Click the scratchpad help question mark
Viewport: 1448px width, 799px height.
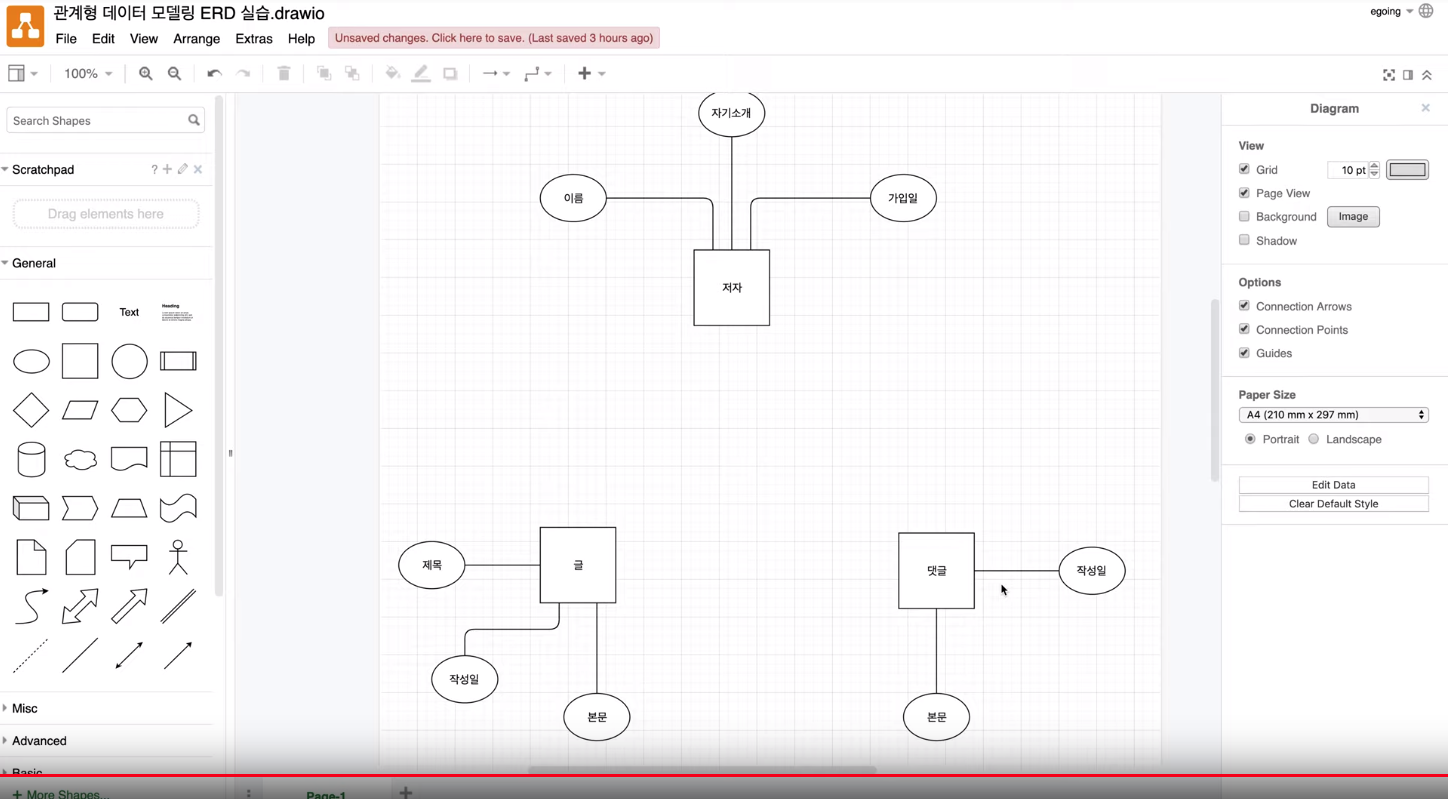point(154,170)
